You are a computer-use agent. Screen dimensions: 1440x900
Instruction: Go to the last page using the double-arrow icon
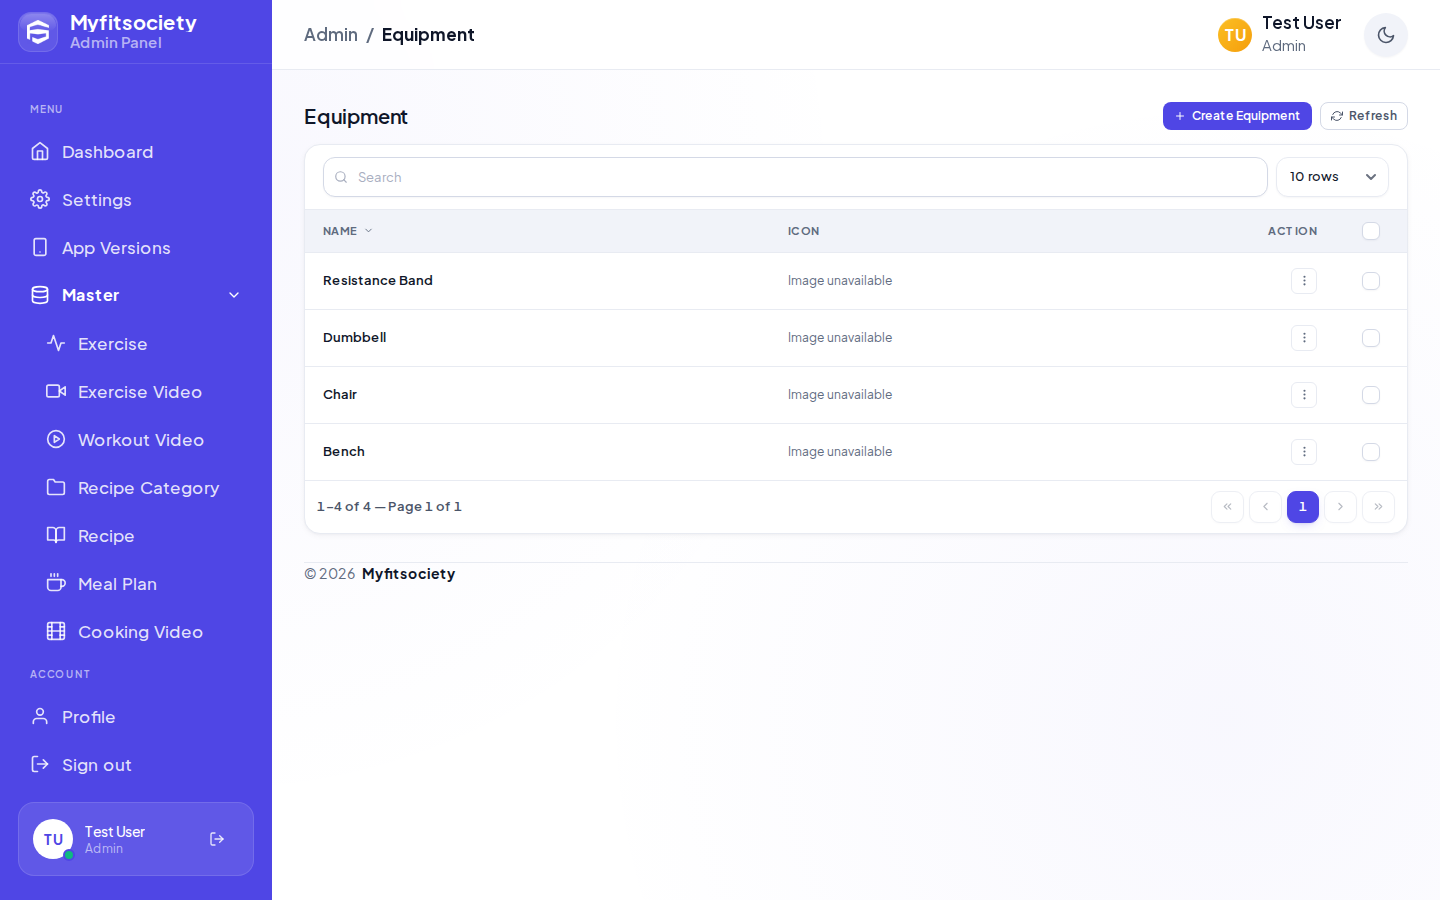point(1378,507)
